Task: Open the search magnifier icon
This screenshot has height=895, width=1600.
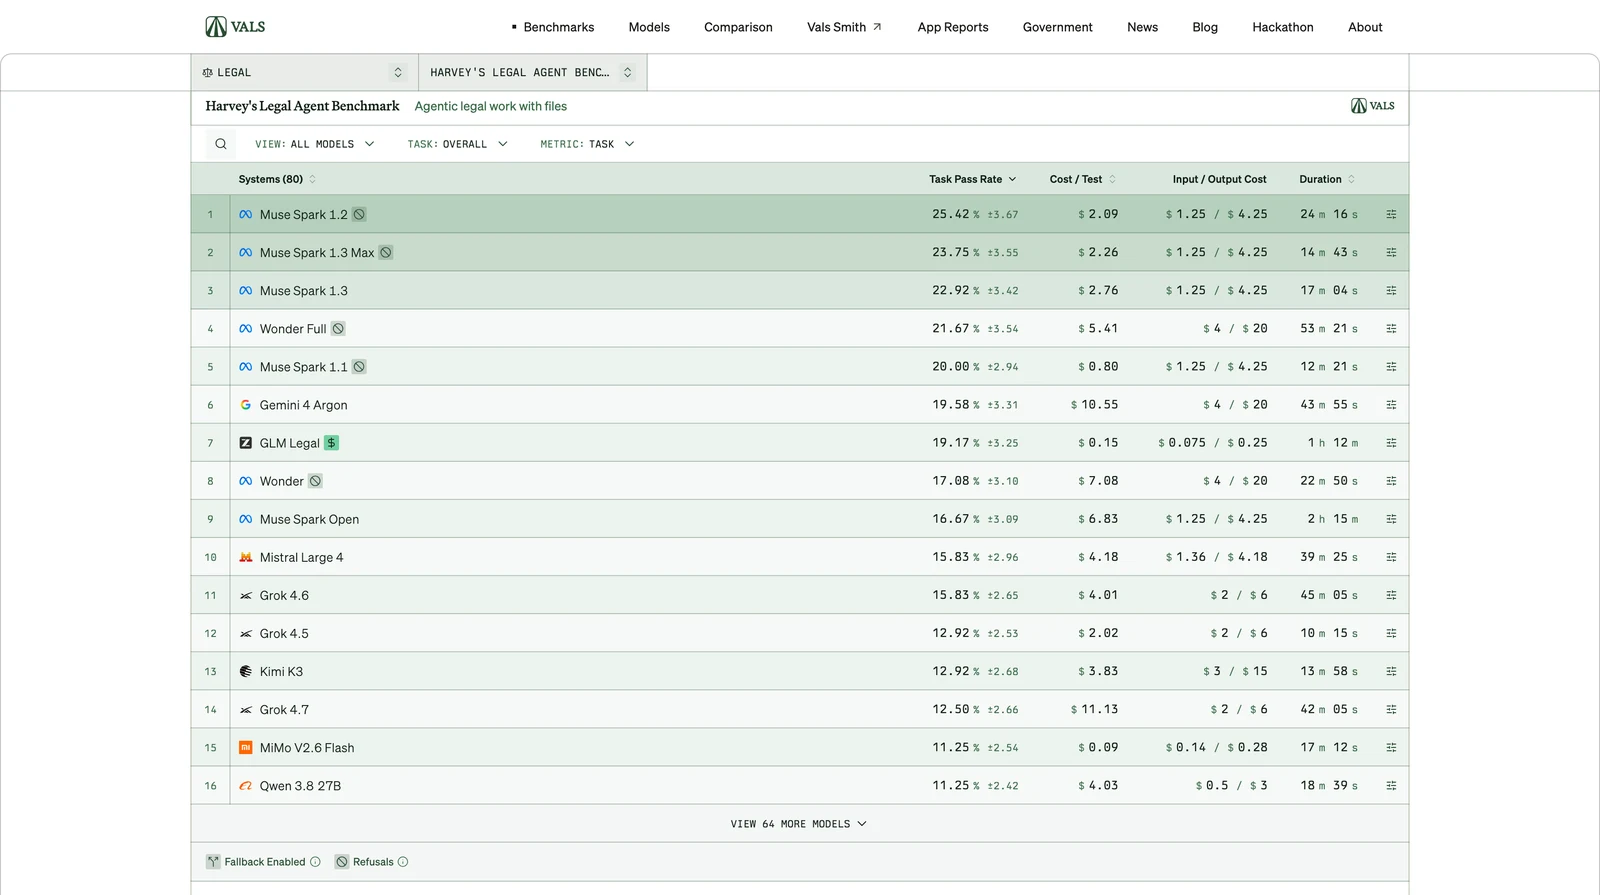Action: tap(221, 144)
